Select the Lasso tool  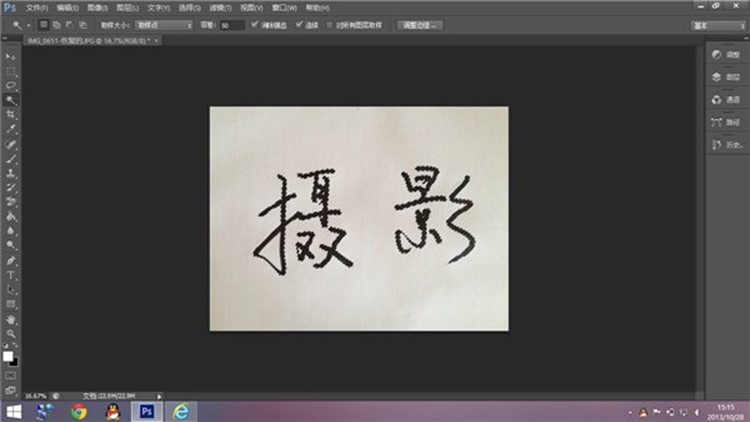[x=11, y=86]
